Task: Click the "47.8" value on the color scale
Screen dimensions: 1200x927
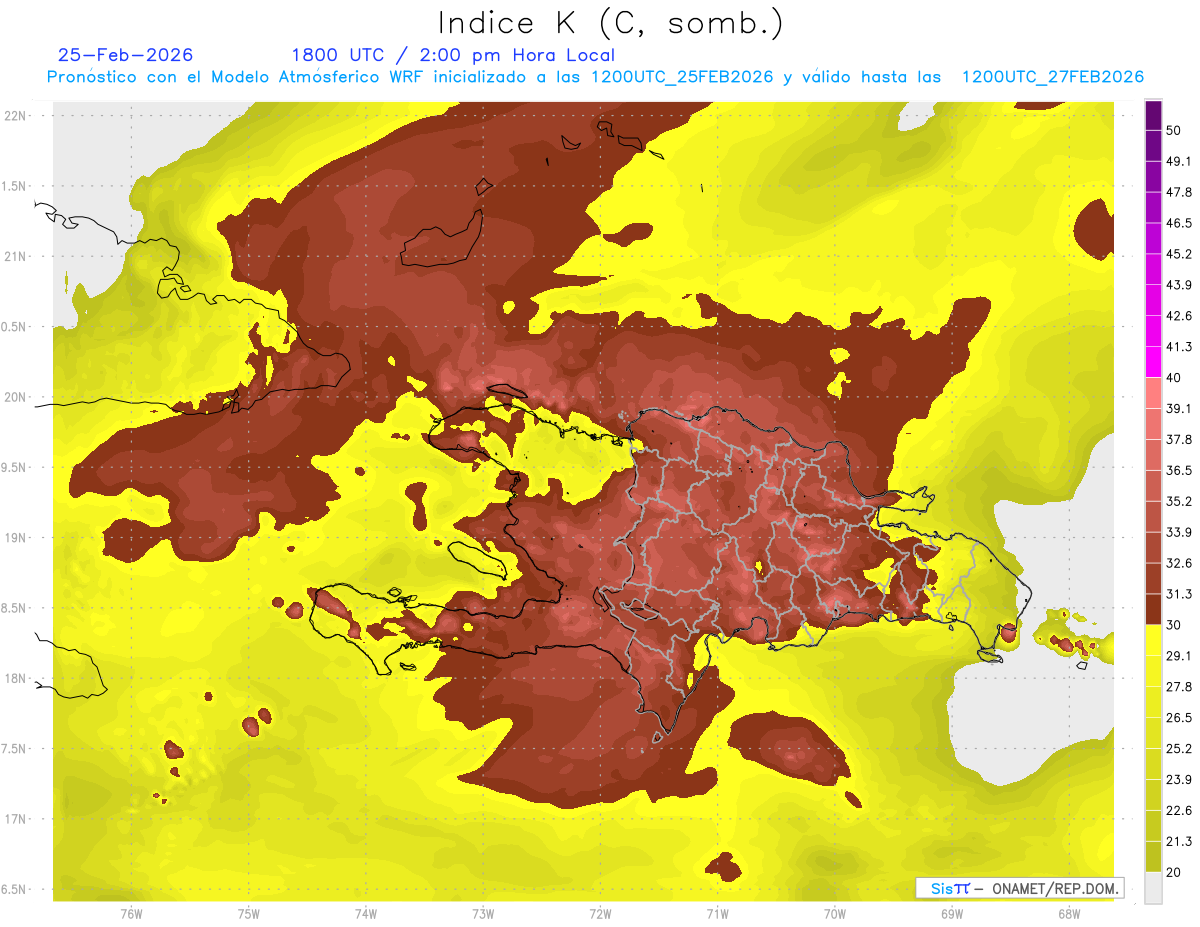Action: (1179, 191)
